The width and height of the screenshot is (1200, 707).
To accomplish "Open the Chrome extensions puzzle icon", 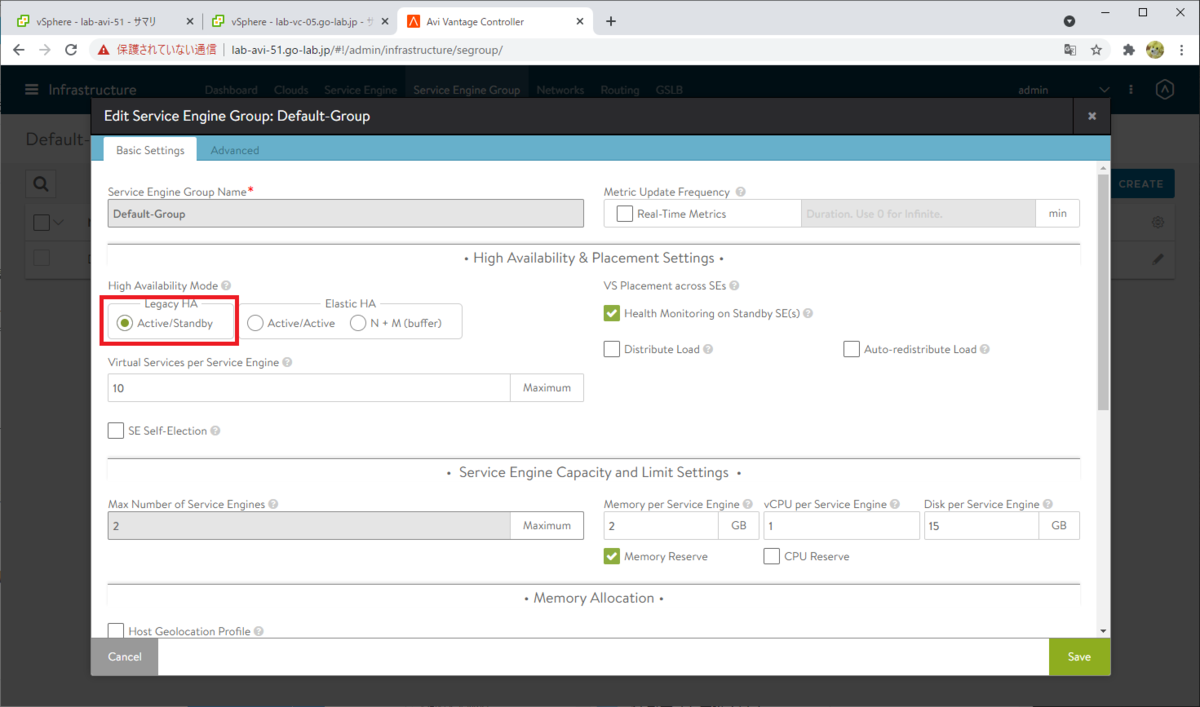I will point(1129,49).
